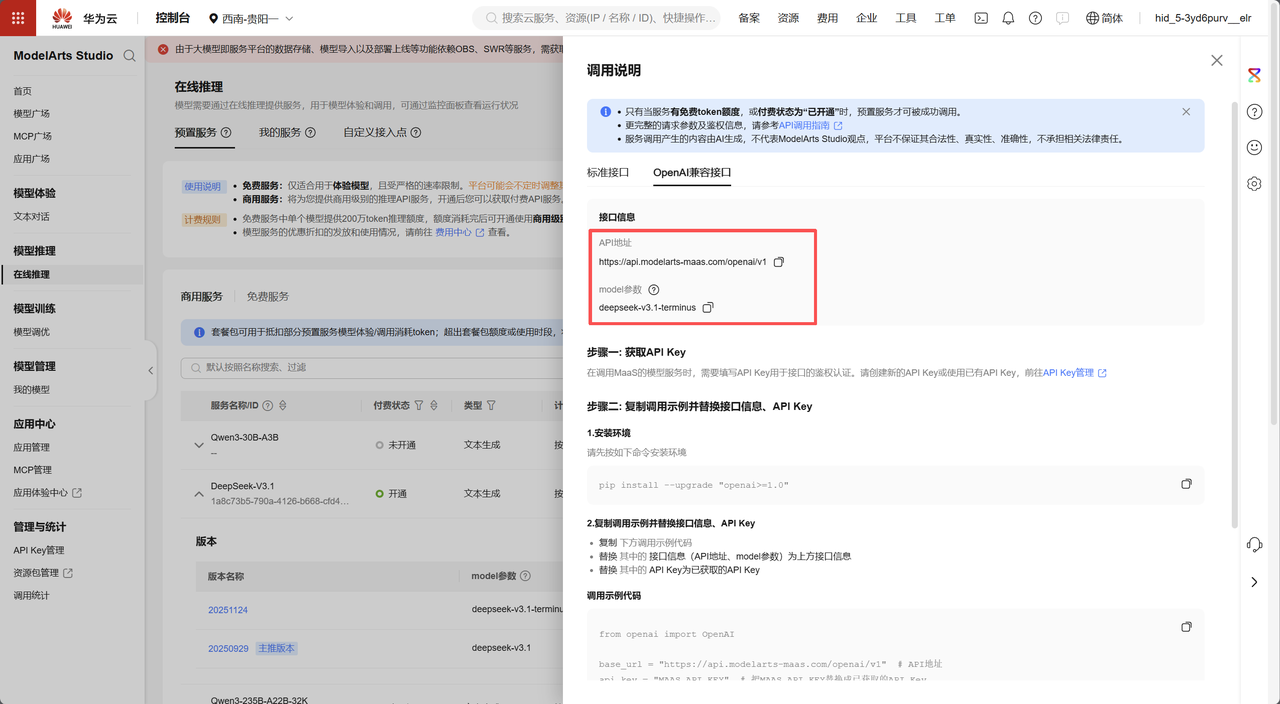Open the notification bell

tap(1008, 18)
